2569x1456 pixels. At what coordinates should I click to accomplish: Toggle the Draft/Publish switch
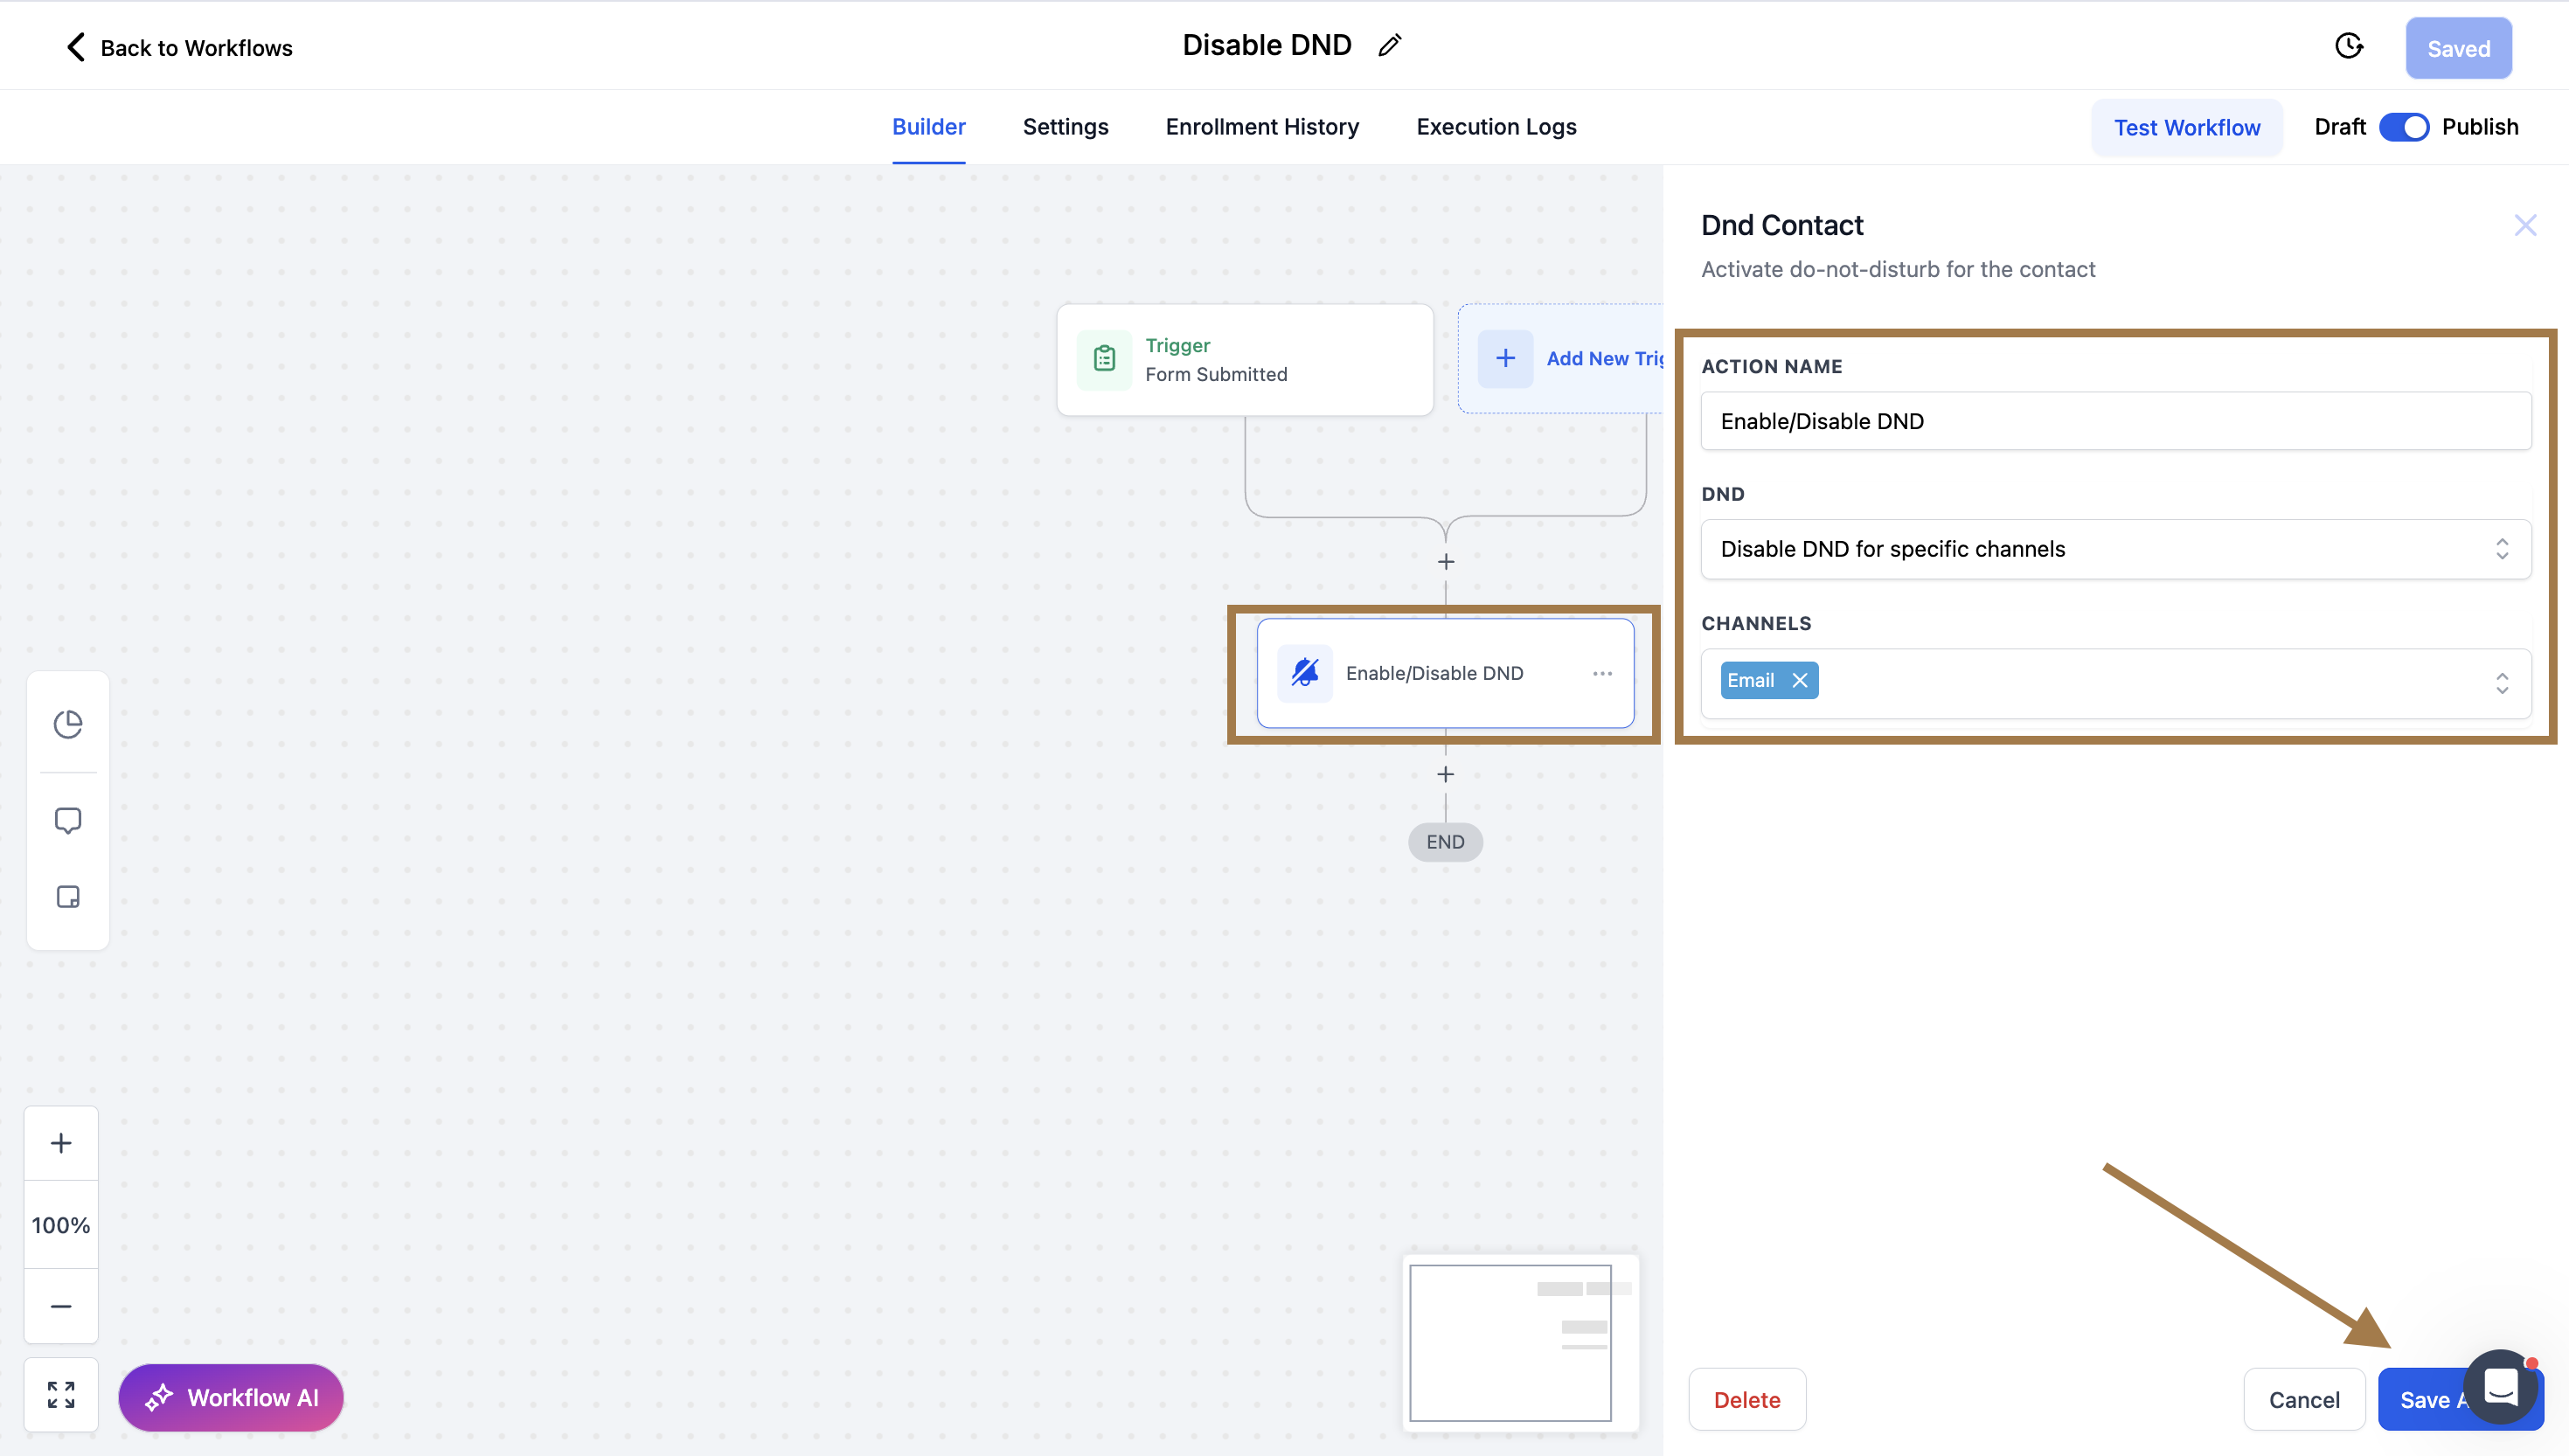coord(2404,127)
